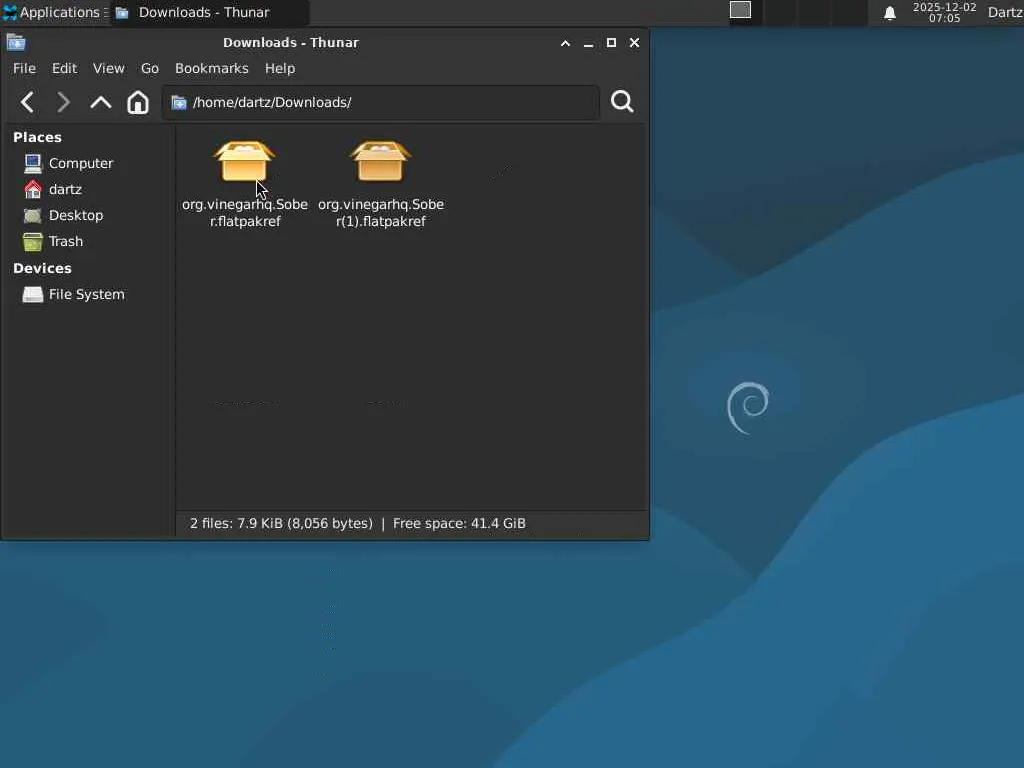1024x768 pixels.
Task: Select org.vinegarhq.Sober(1).flatpakref package icon
Action: [381, 161]
